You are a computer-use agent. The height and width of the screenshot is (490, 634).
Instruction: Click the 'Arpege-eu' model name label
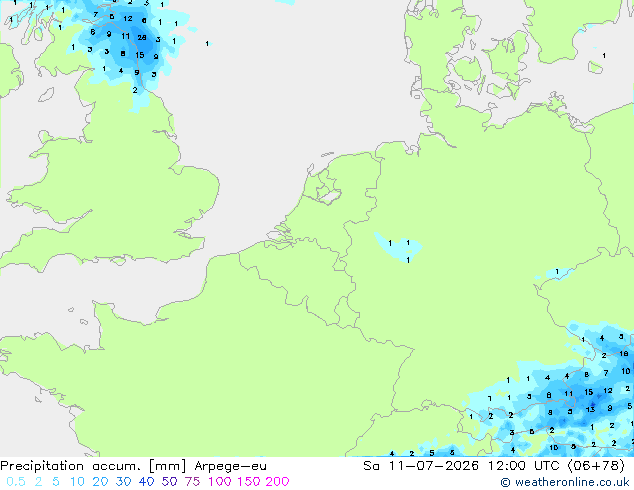click(230, 466)
